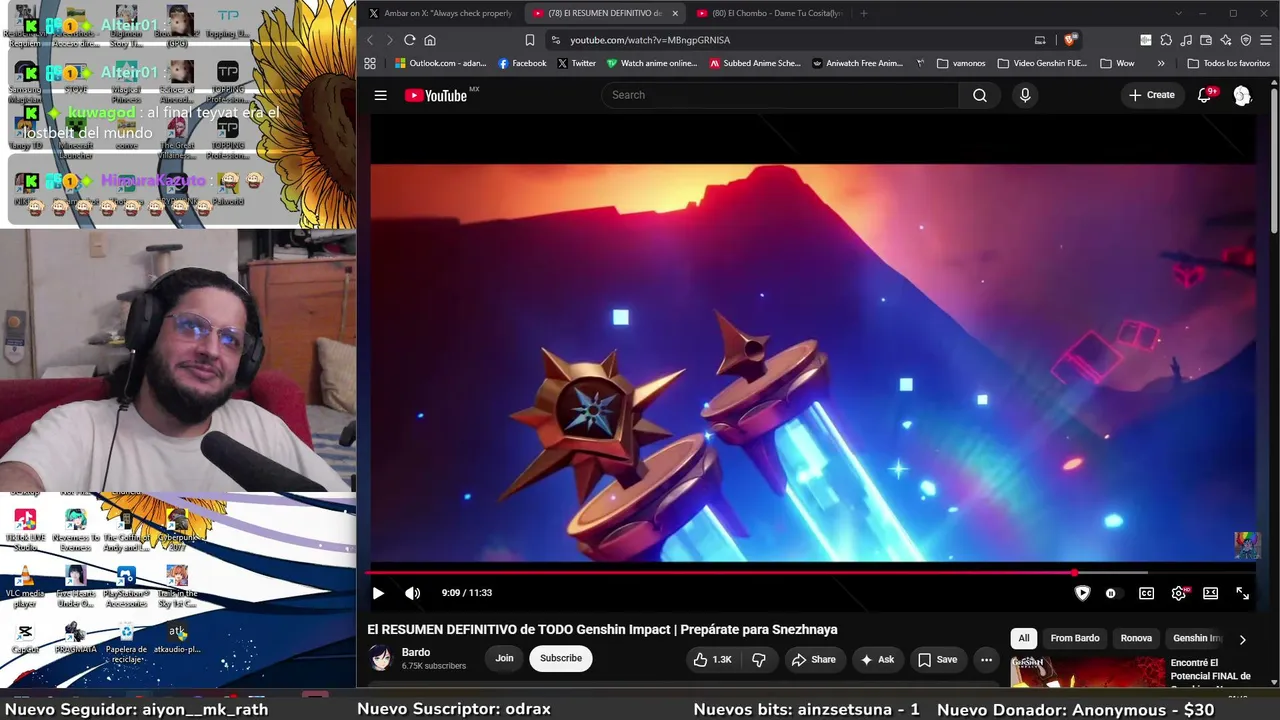Share the Genshin Impact resumen video
This screenshot has height=720, width=1280.
click(814, 659)
